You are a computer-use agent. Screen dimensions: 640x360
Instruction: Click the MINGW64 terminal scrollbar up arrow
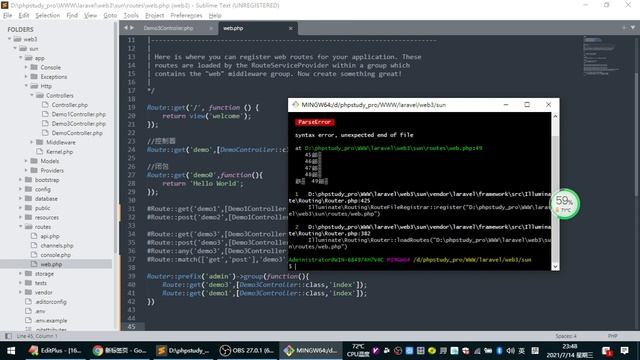[555, 116]
